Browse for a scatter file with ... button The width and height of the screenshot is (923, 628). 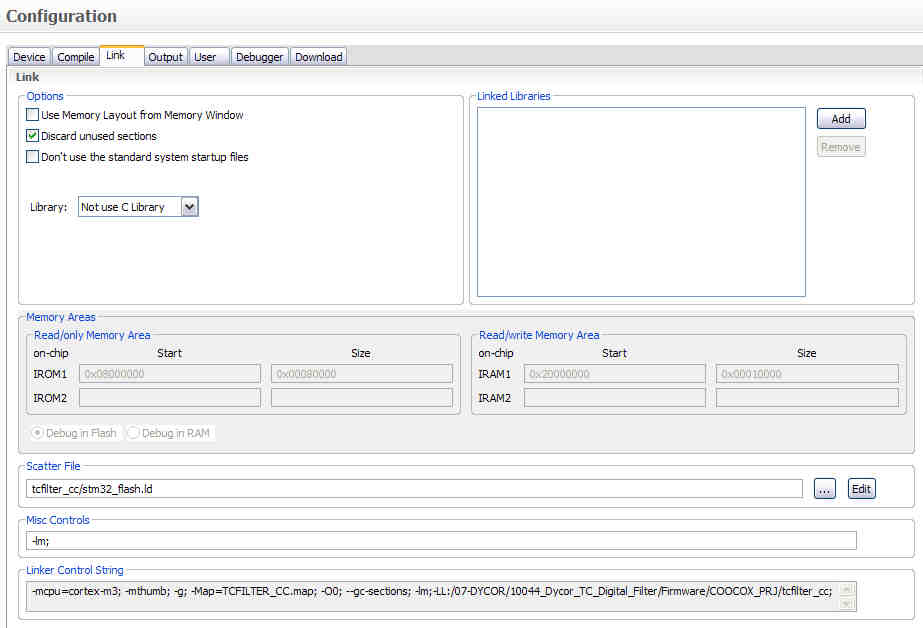pyautogui.click(x=825, y=488)
